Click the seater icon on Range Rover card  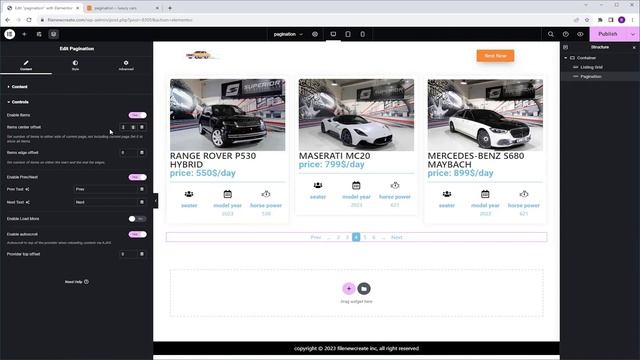[189, 194]
